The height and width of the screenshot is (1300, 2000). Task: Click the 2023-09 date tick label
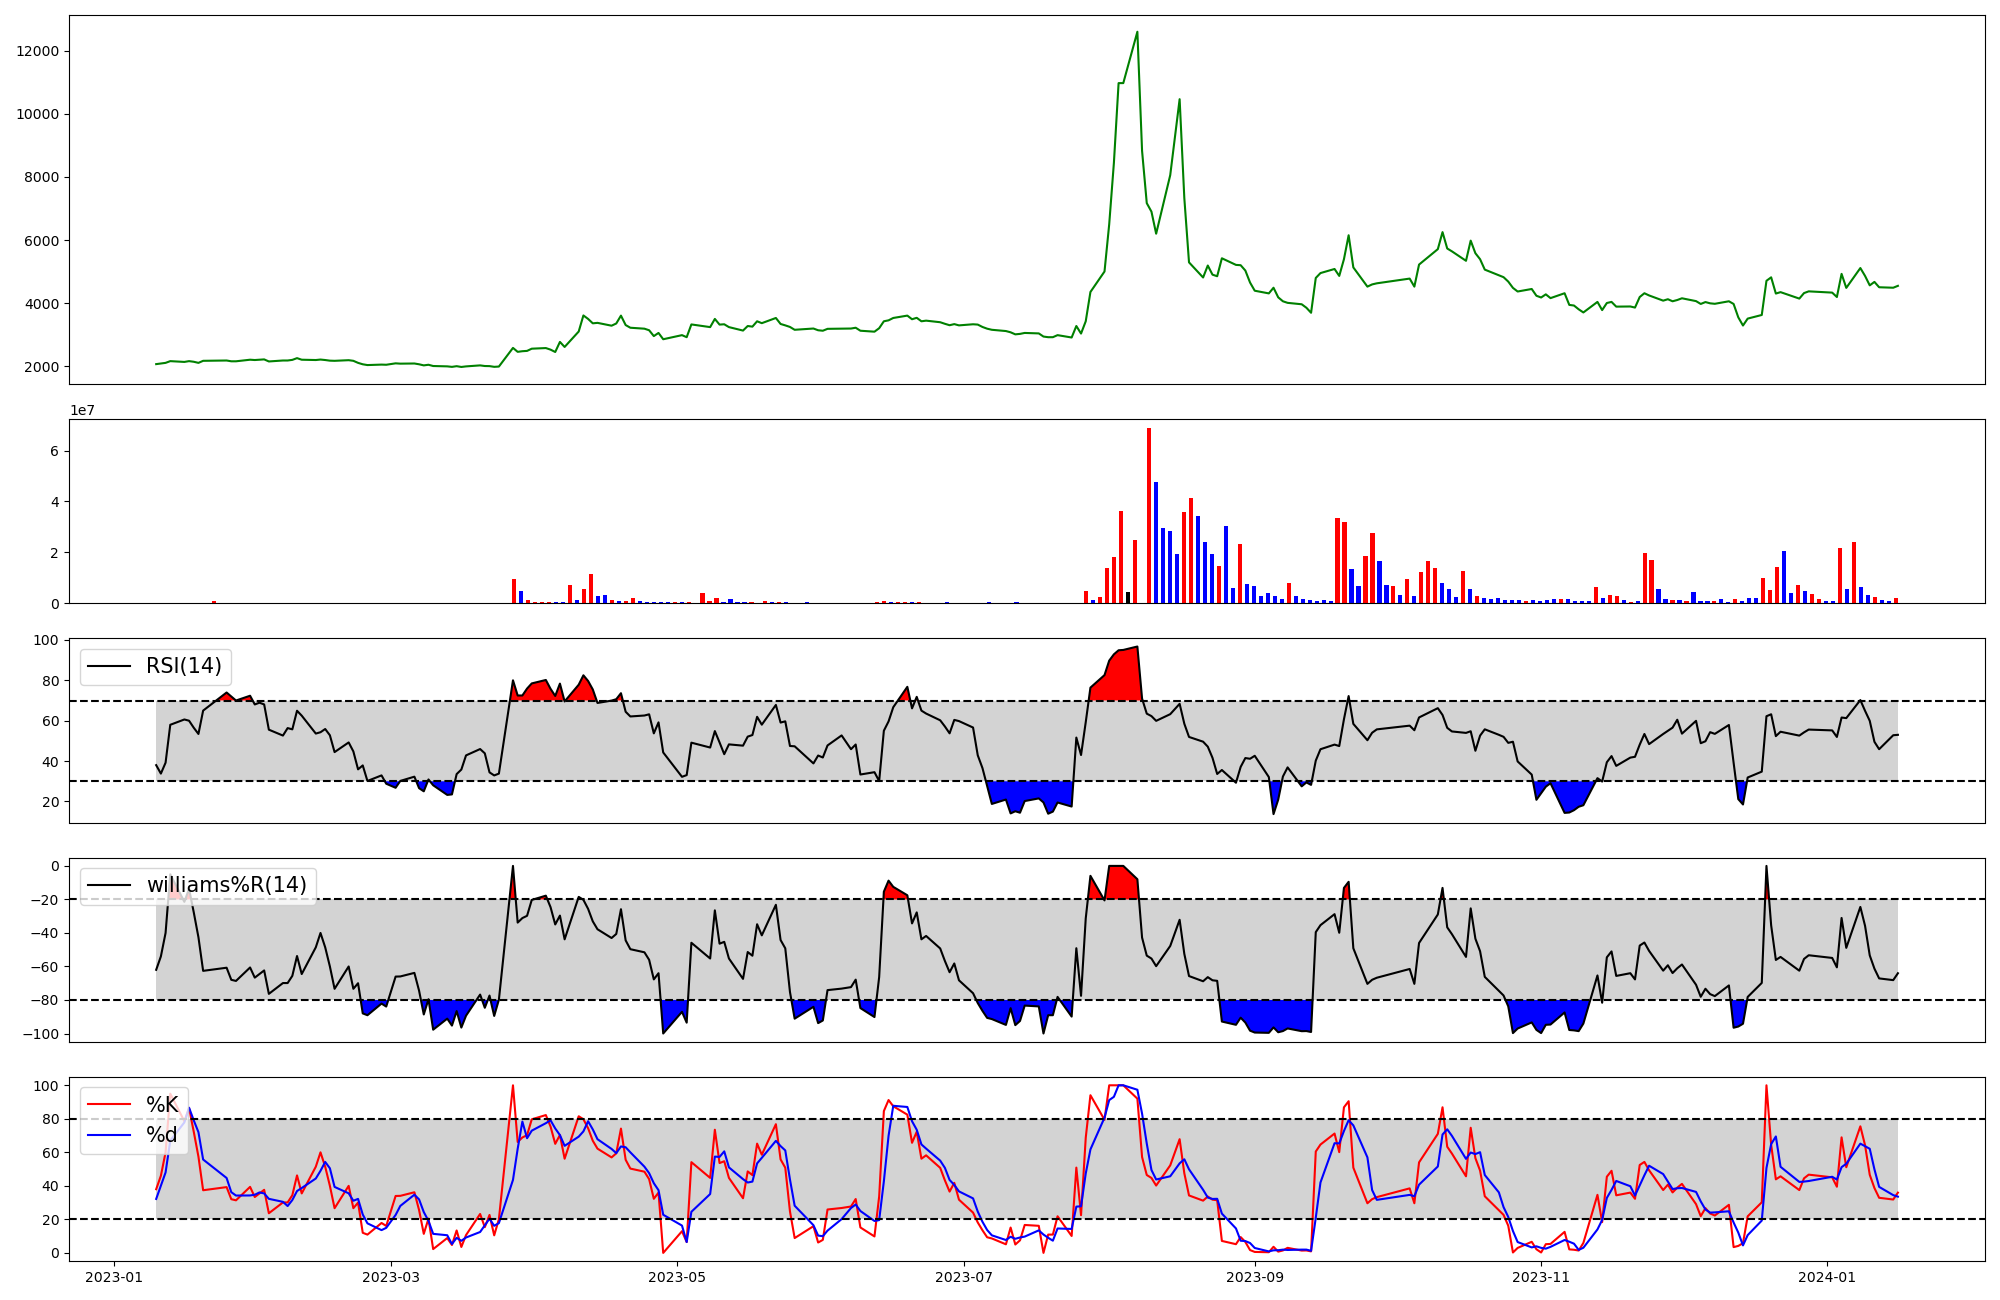(1254, 1277)
